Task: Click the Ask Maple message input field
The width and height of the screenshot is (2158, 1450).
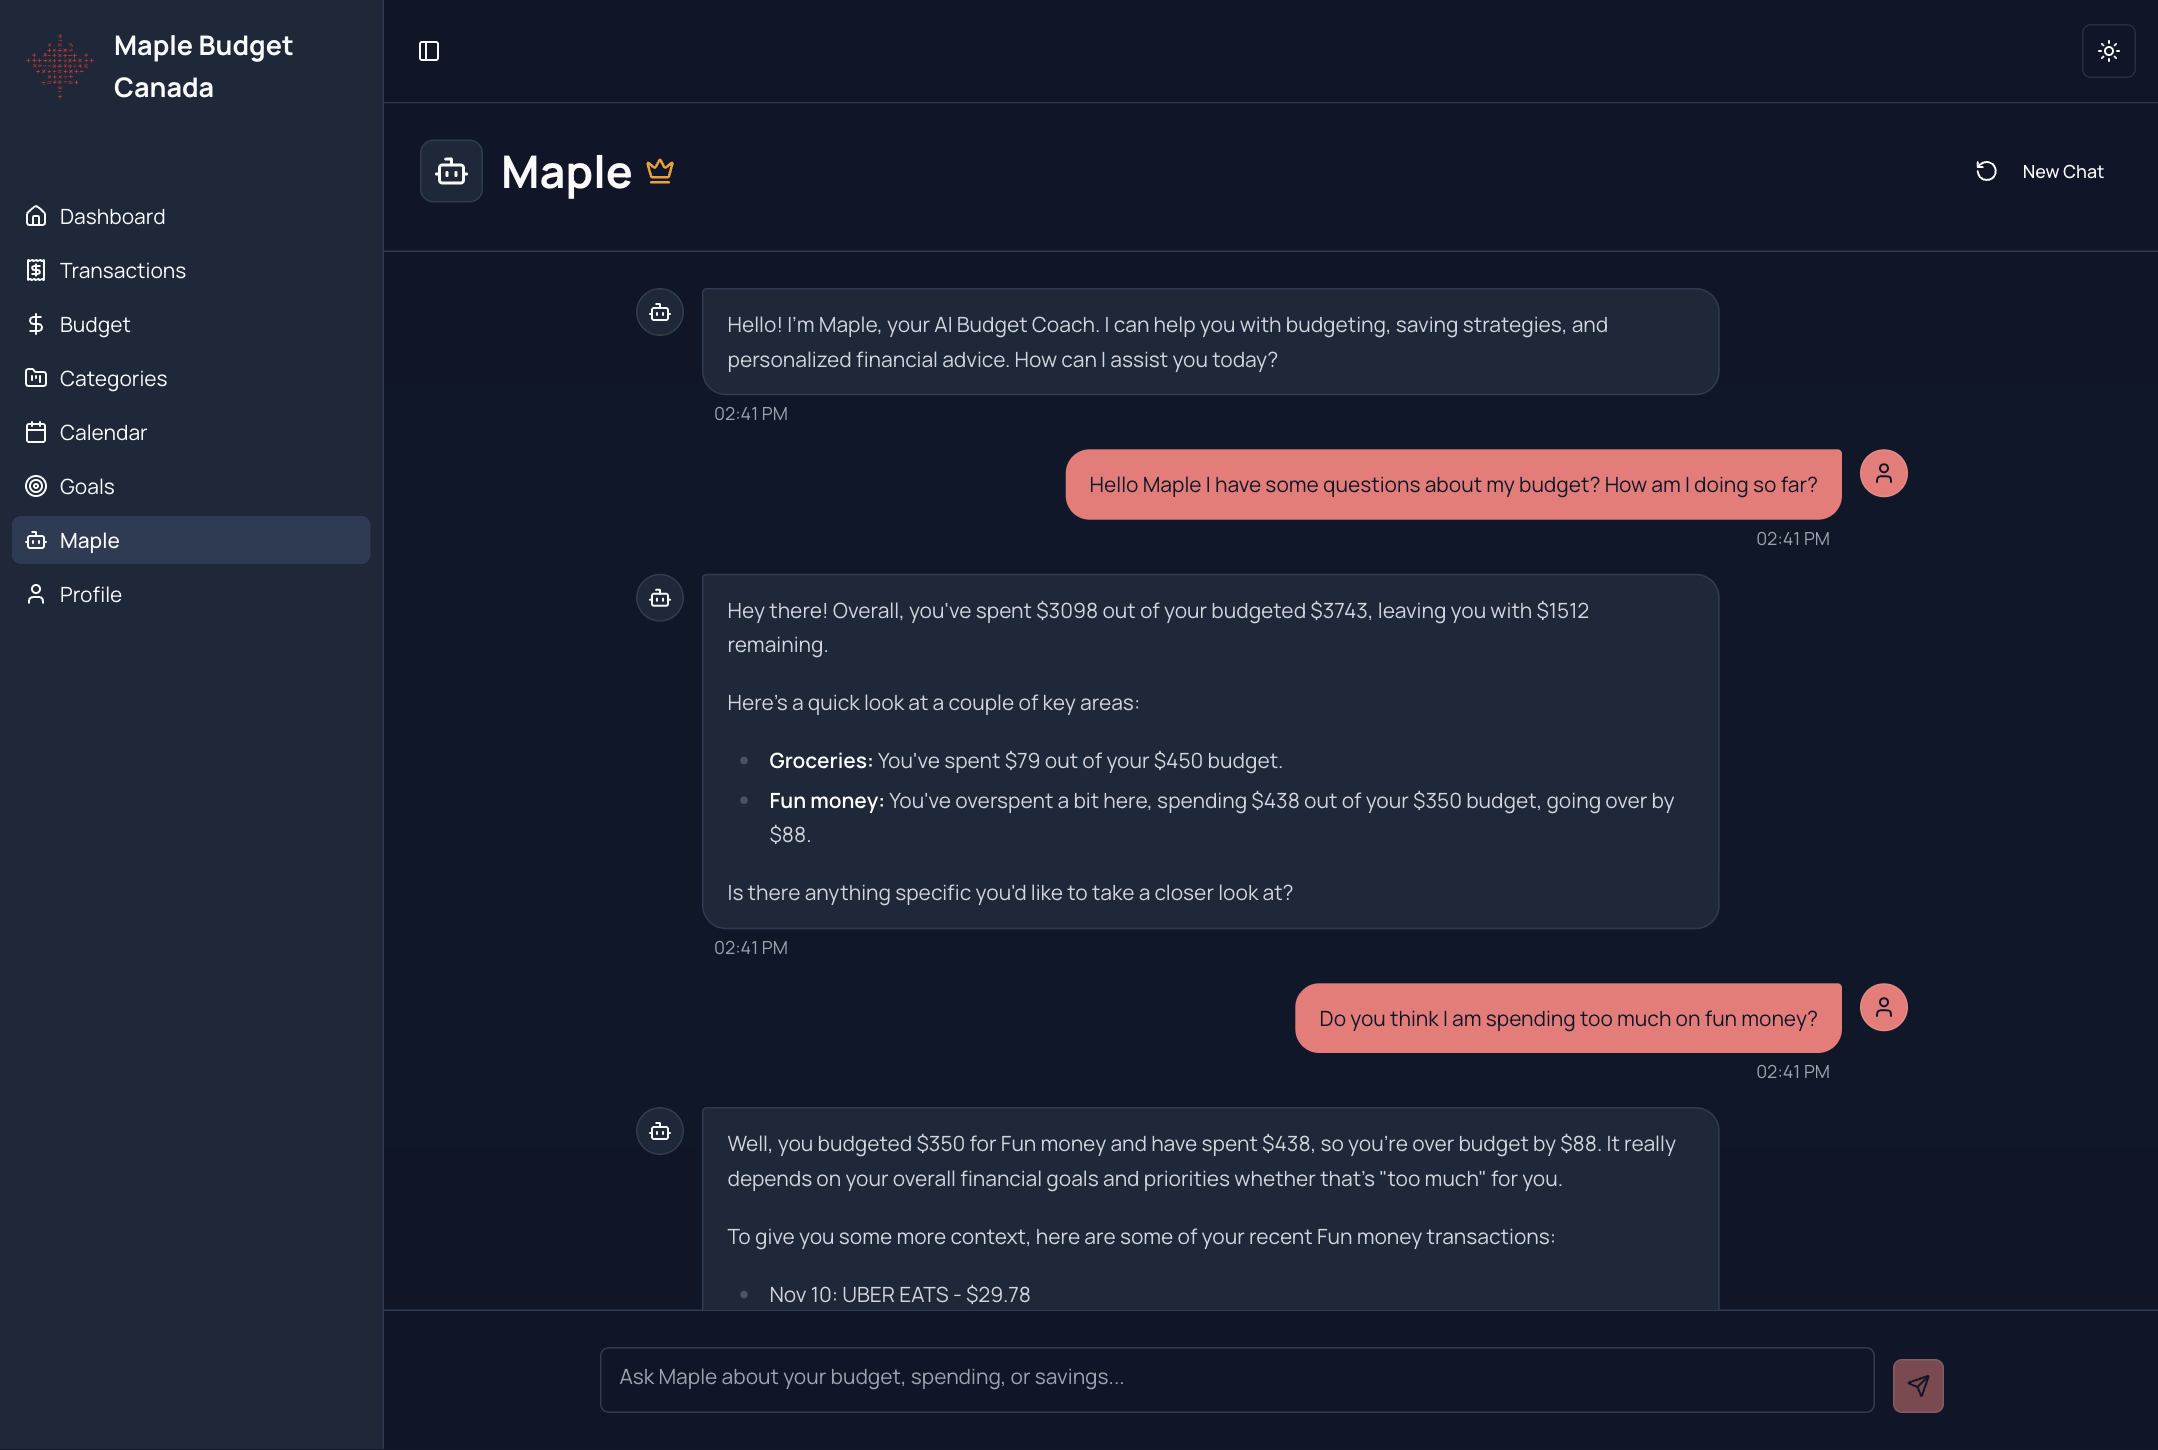Action: [x=1236, y=1379]
